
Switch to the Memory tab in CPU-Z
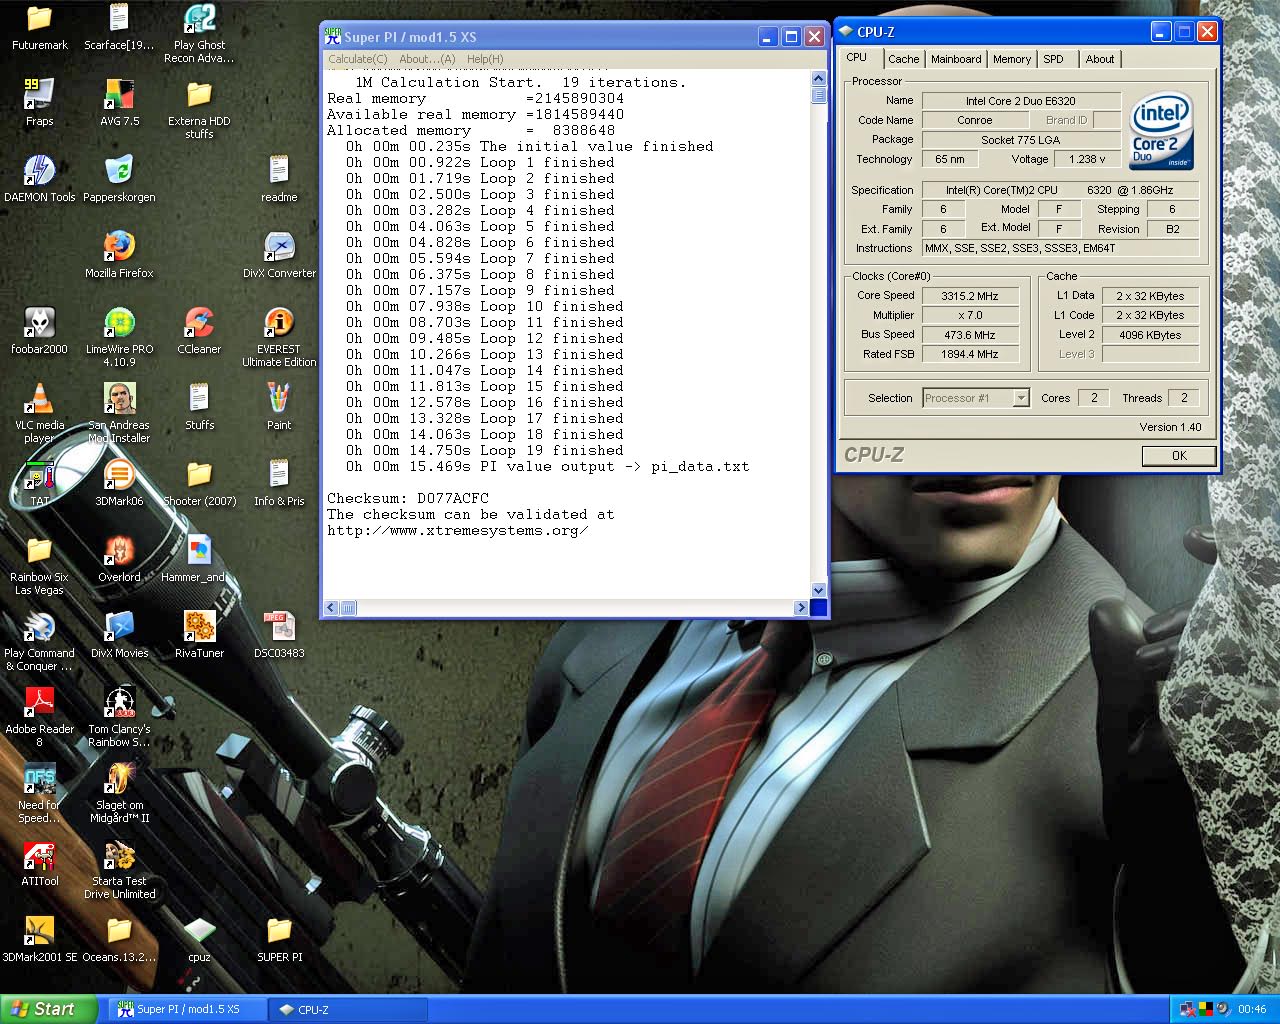pyautogui.click(x=1012, y=60)
